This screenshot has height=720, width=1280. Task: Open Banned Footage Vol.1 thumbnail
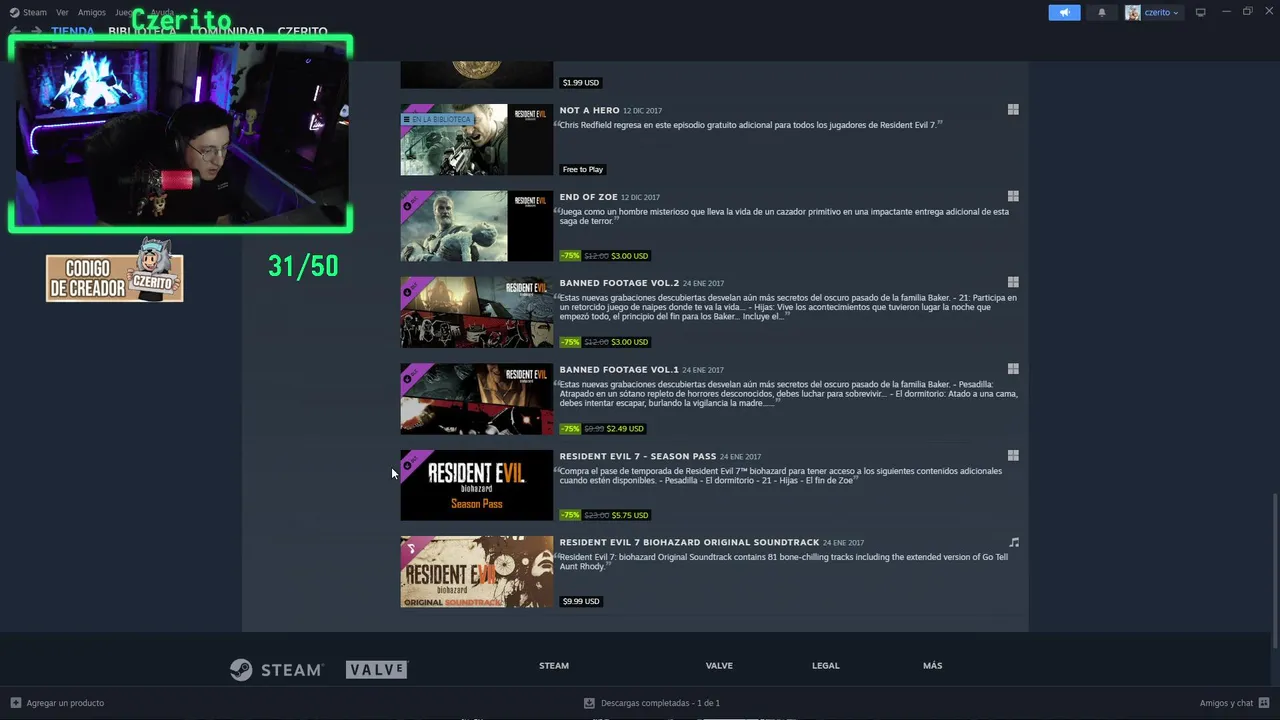[476, 398]
